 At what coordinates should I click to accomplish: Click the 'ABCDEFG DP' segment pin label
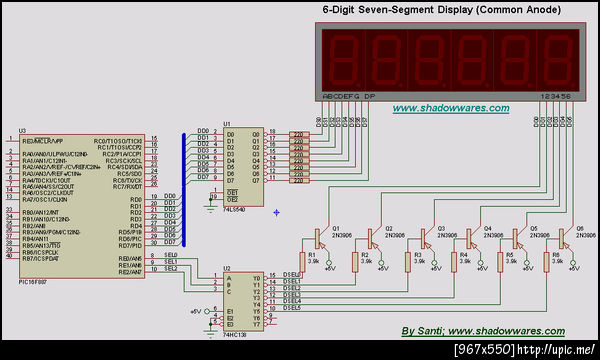point(349,96)
